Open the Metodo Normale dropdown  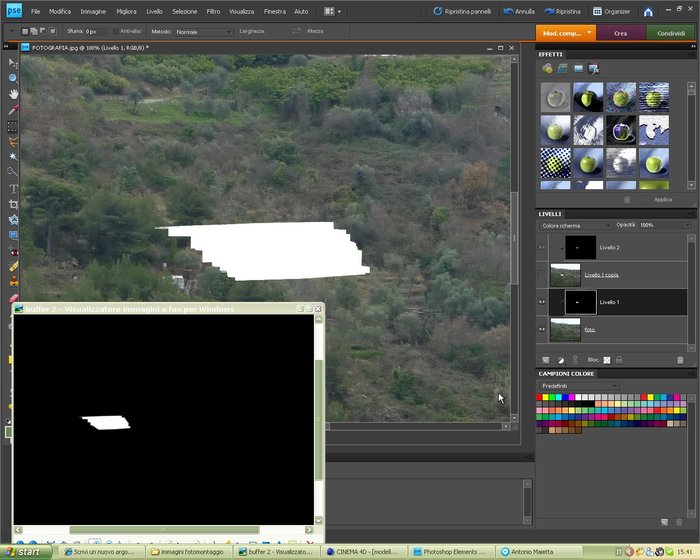204,32
